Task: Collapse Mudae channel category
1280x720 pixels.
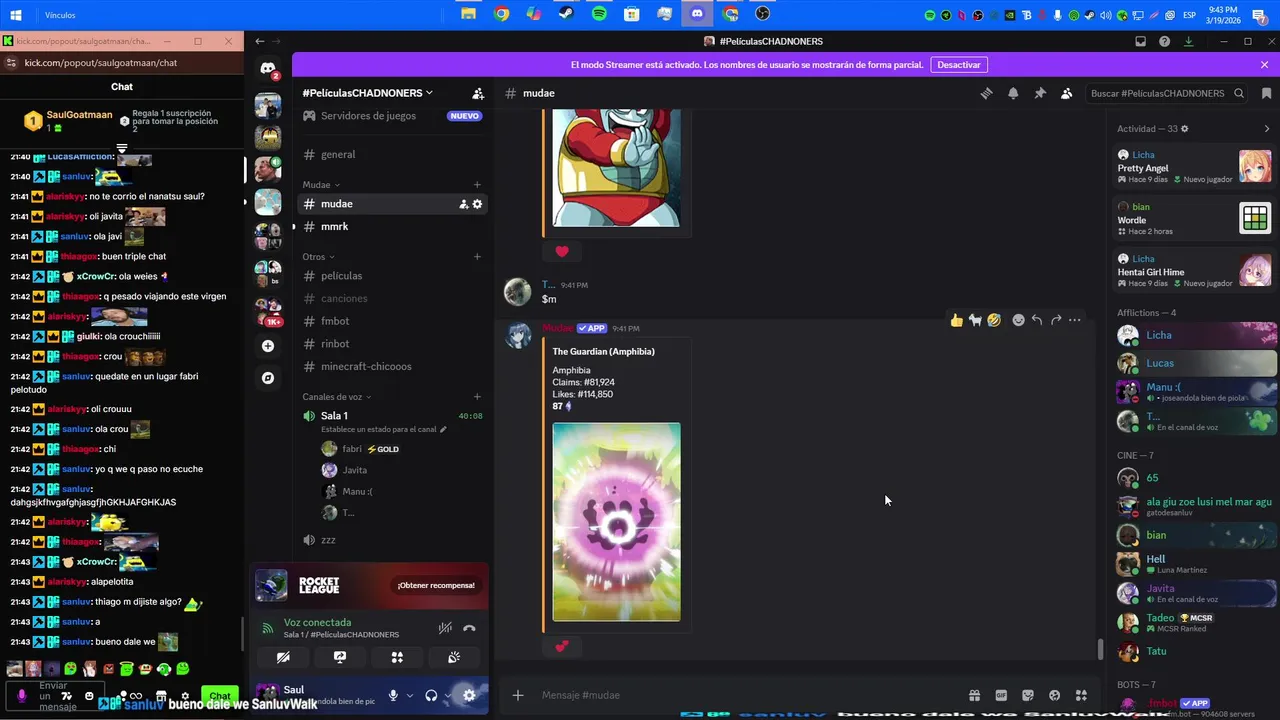Action: 321,185
